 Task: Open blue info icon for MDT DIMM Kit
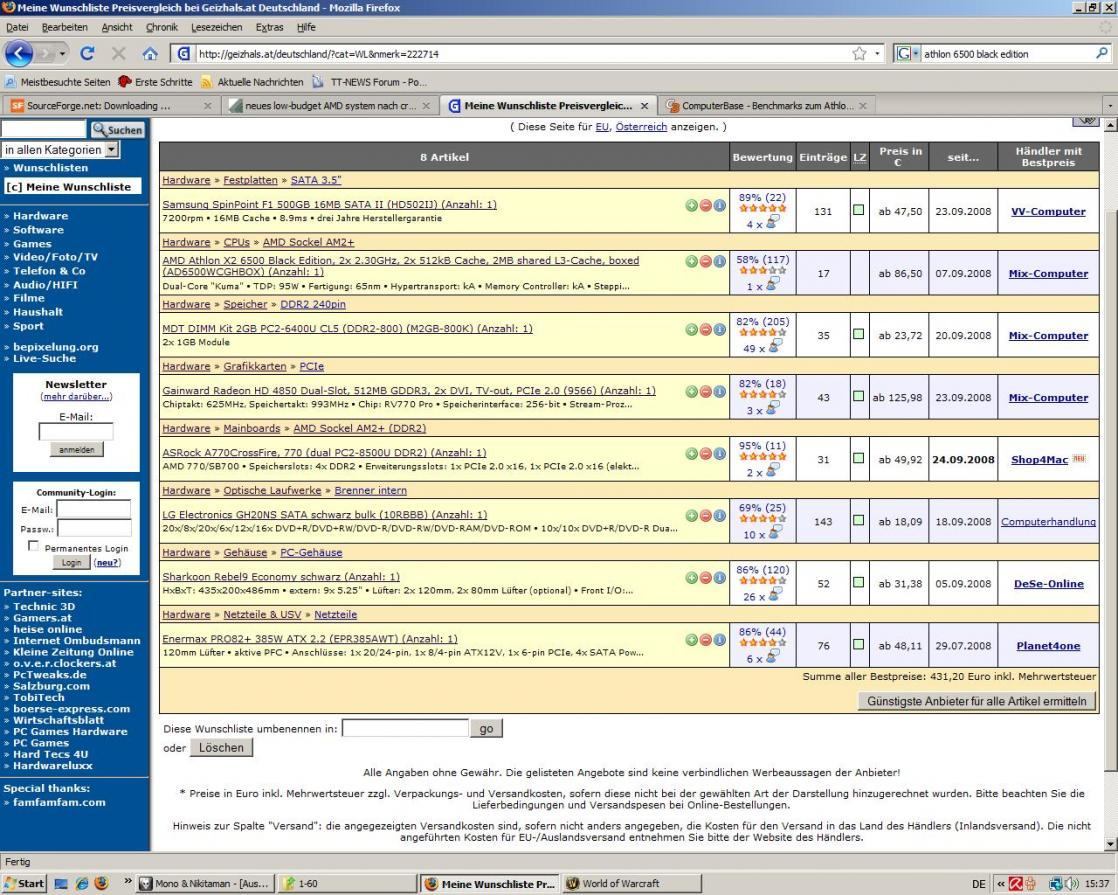tap(719, 329)
